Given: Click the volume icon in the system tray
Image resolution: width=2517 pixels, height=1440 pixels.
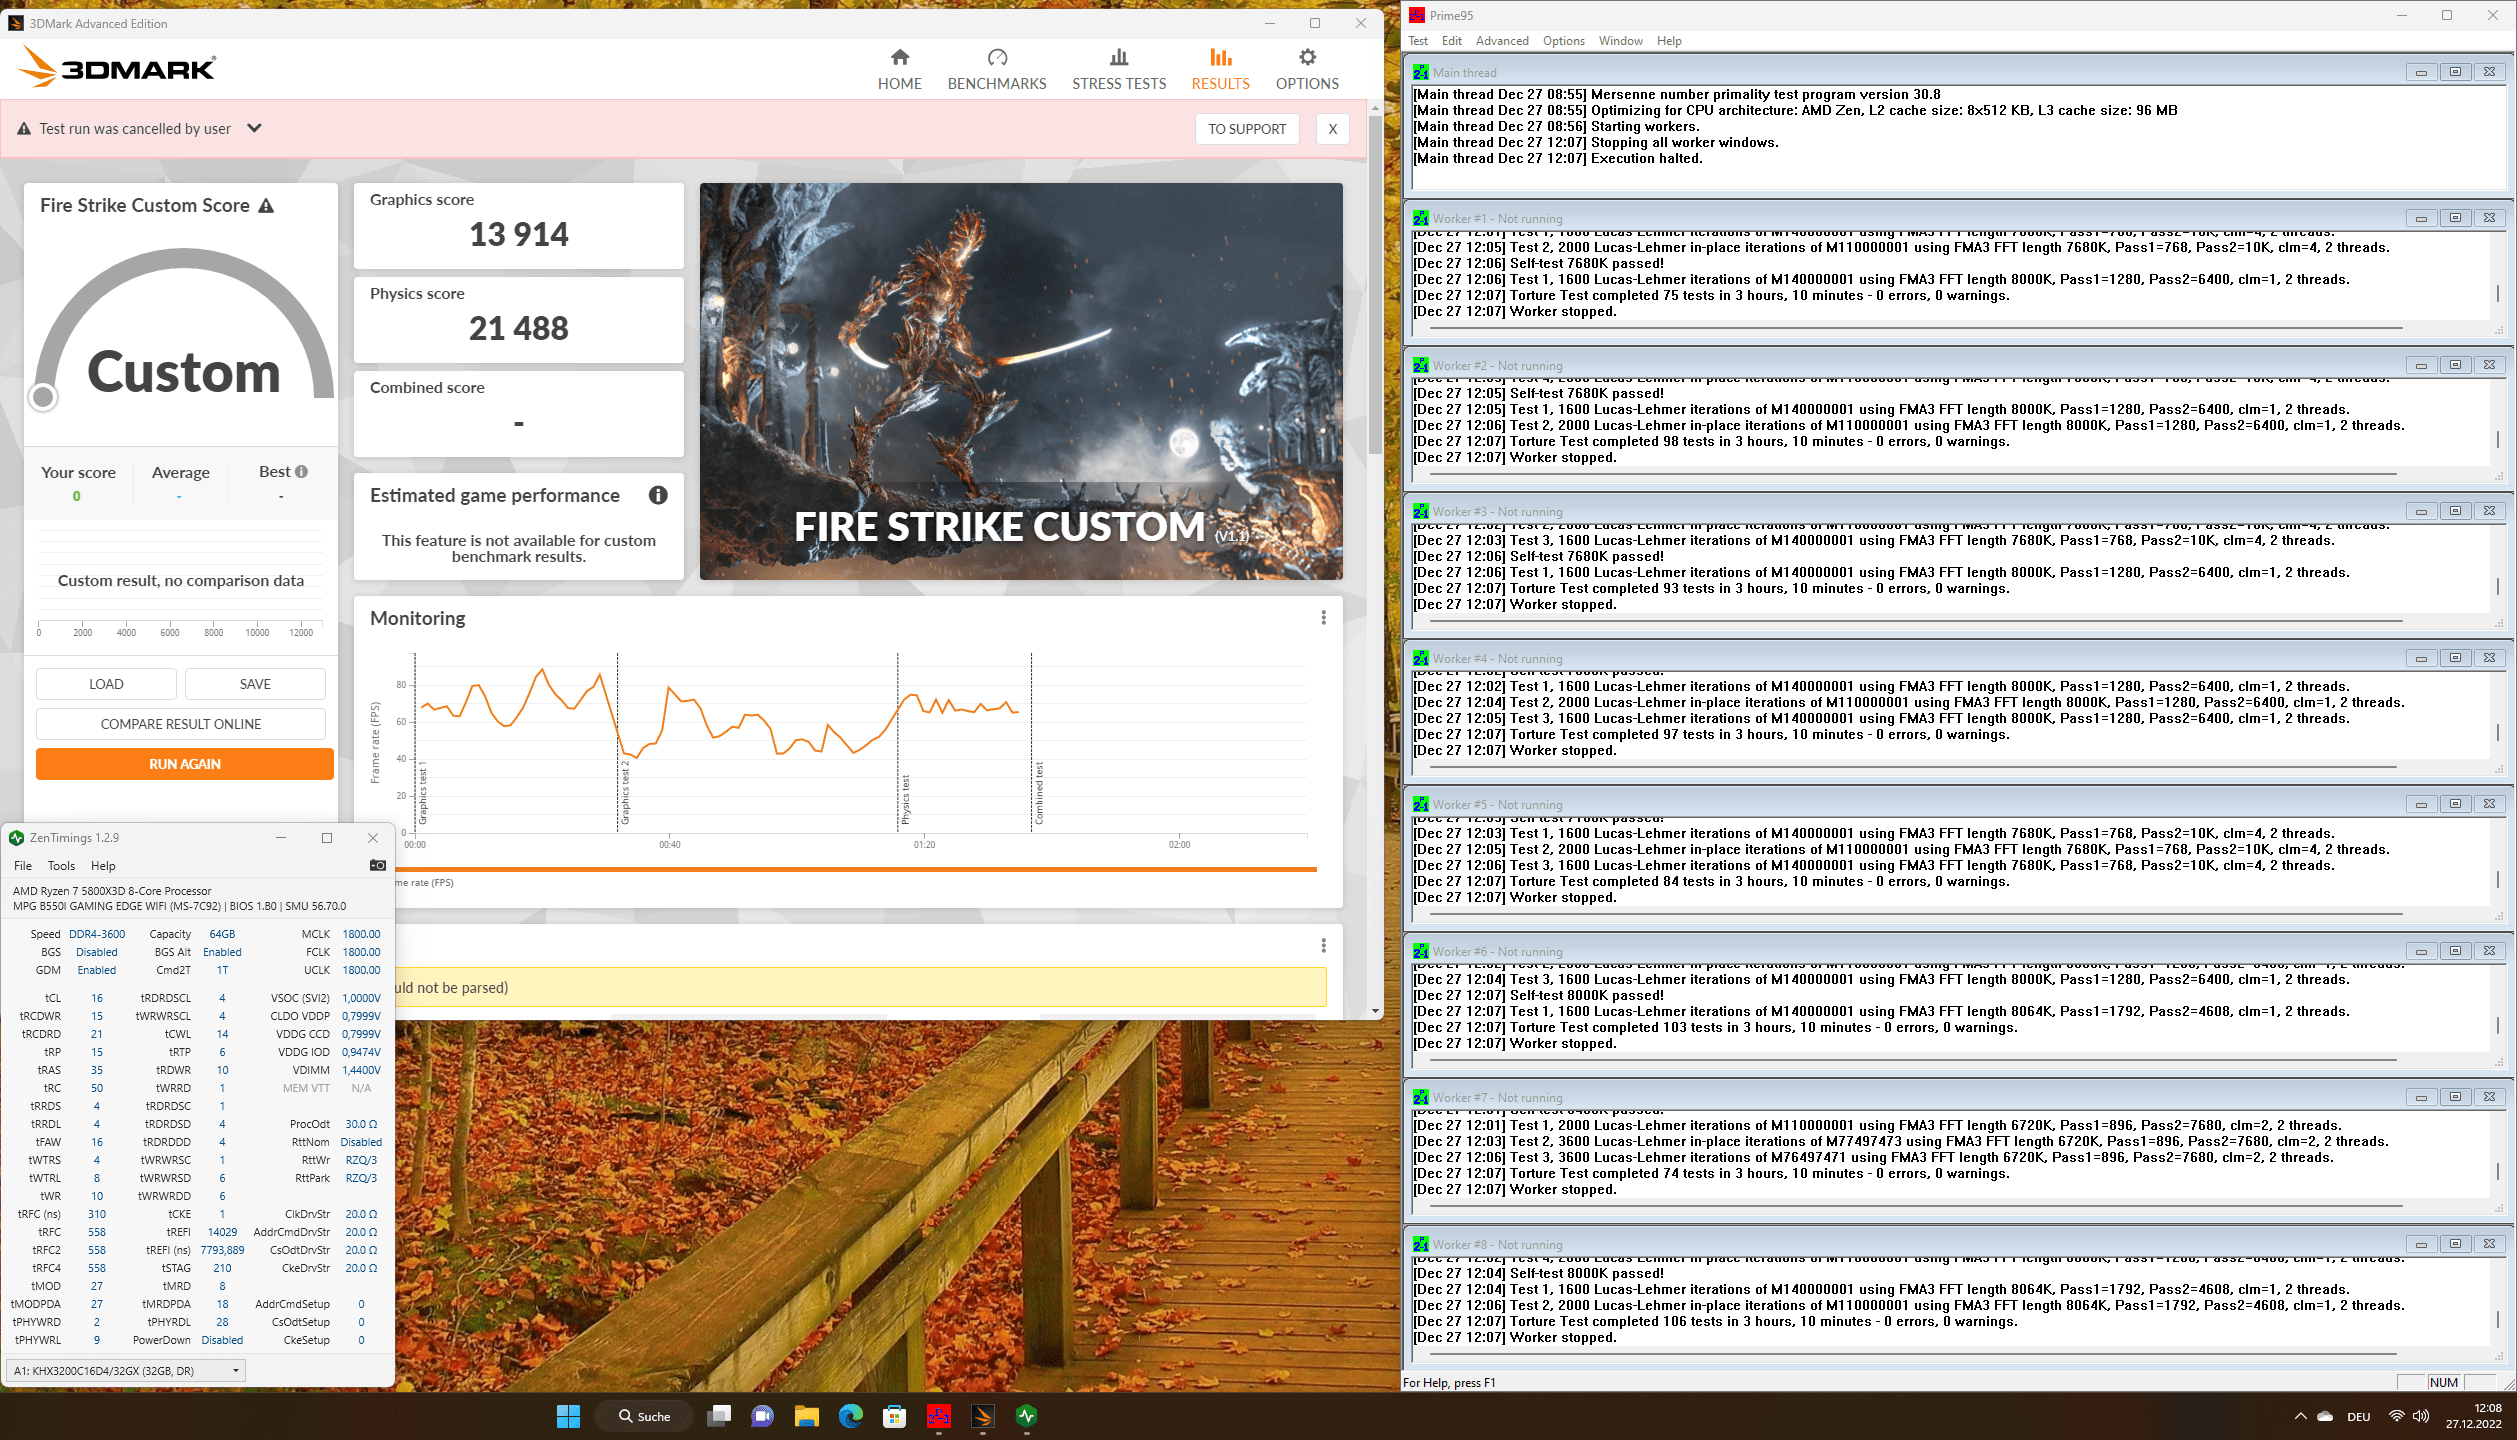Looking at the screenshot, I should [x=2421, y=1416].
